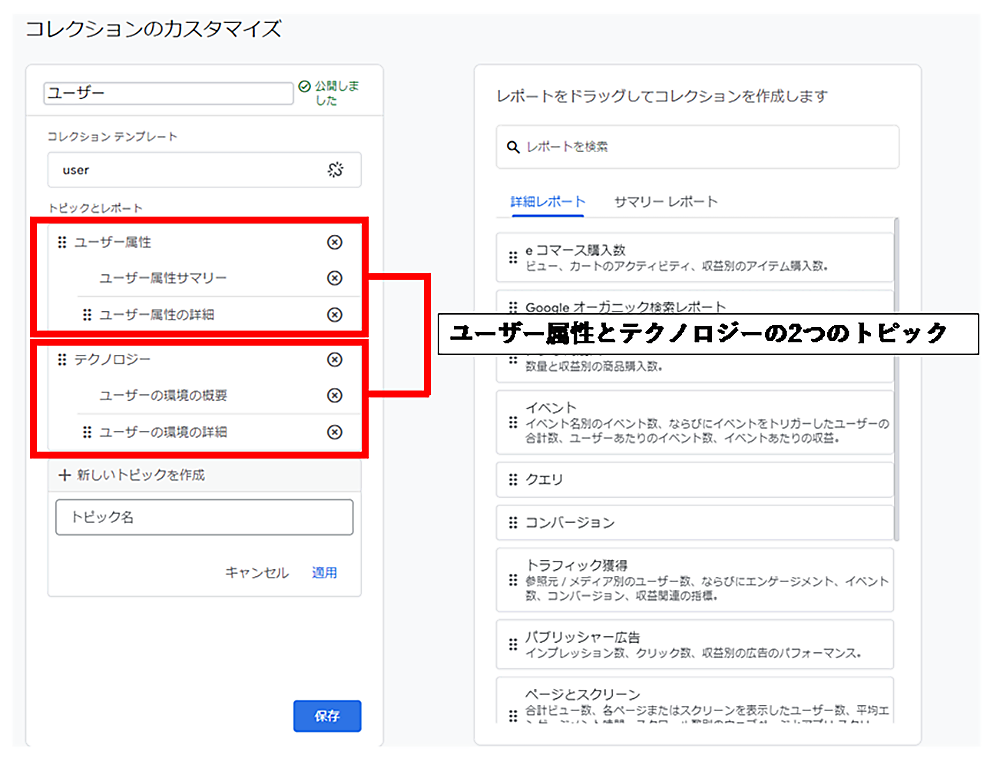Remove the ユーザー属性 topic with its X icon

pos(335,242)
